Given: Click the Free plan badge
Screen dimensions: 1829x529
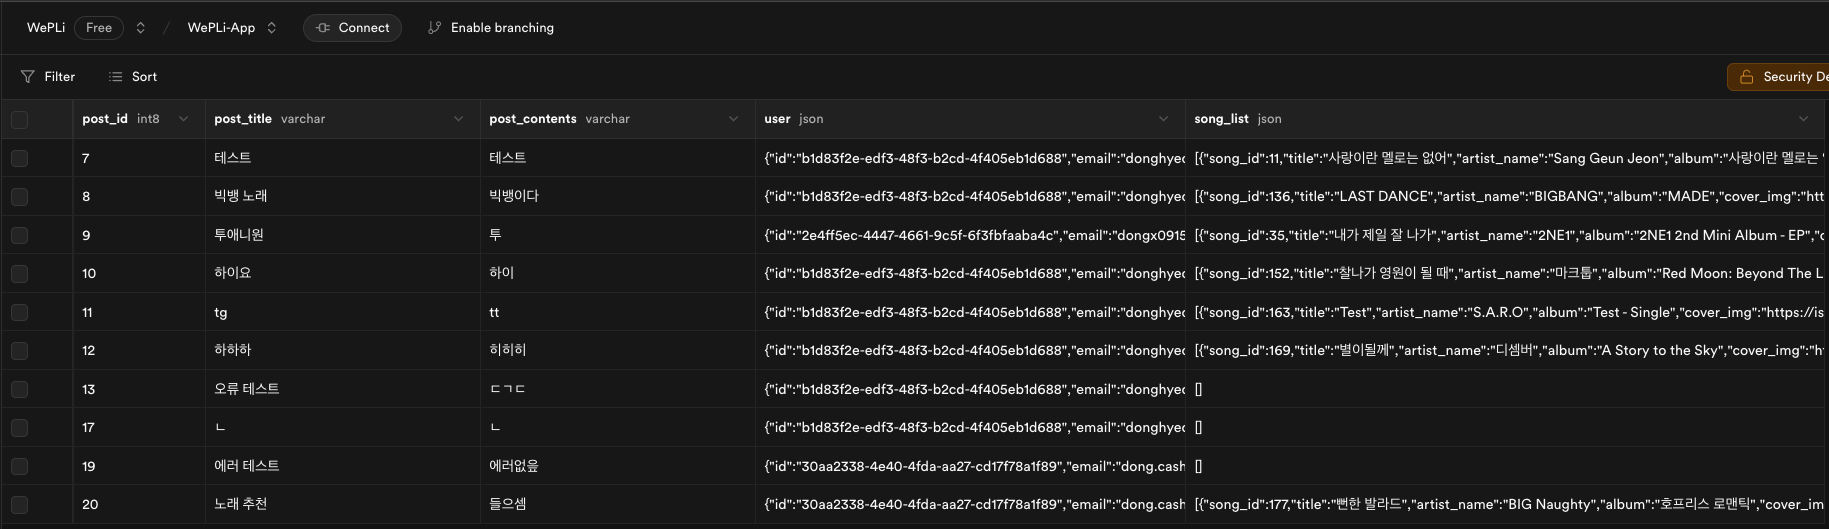Looking at the screenshot, I should [x=99, y=28].
